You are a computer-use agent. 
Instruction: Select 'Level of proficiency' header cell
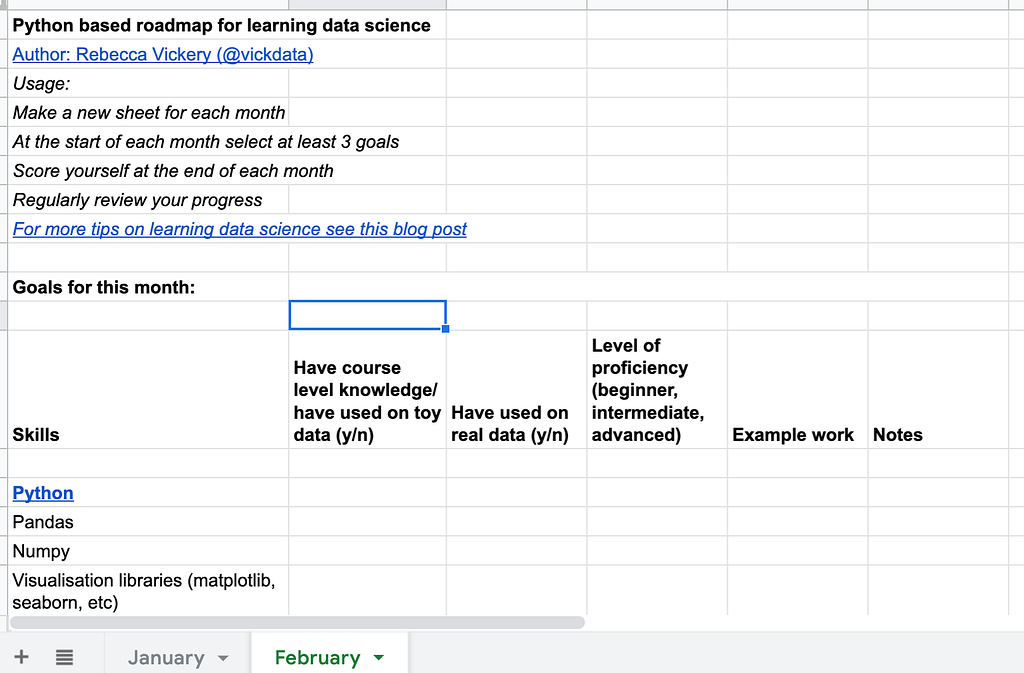coord(657,390)
